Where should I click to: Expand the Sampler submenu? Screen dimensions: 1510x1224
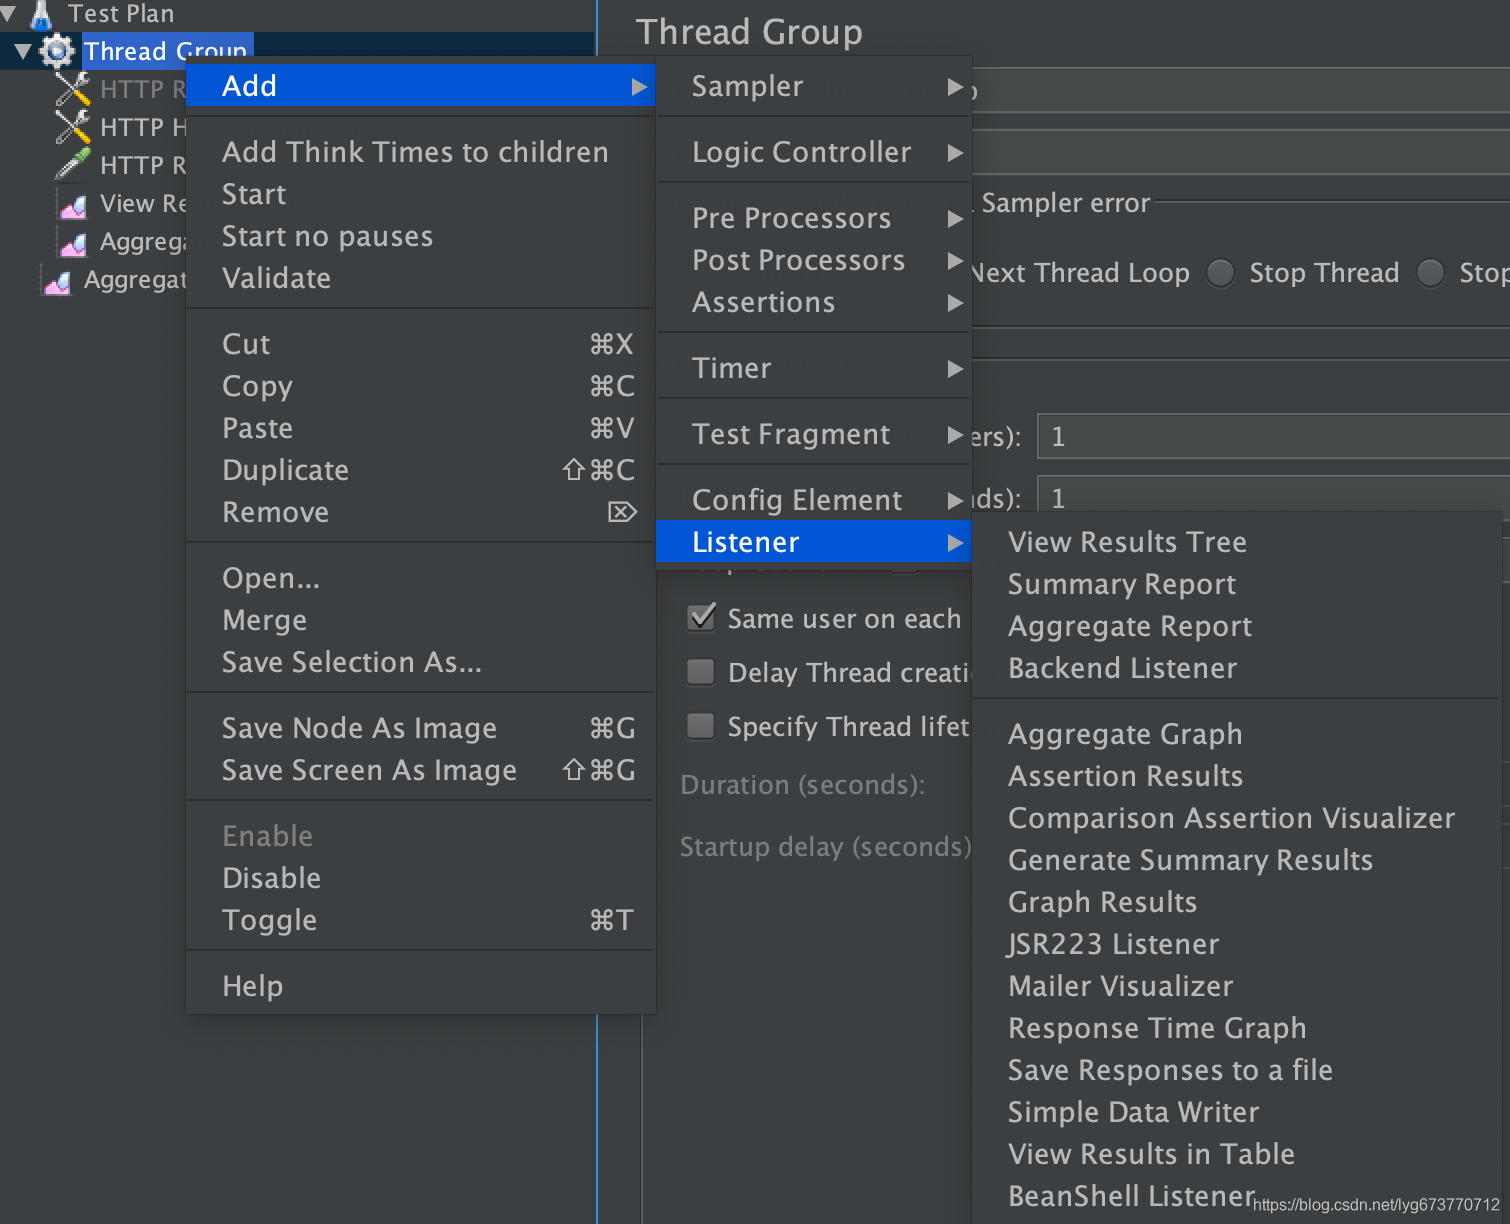[x=813, y=86]
